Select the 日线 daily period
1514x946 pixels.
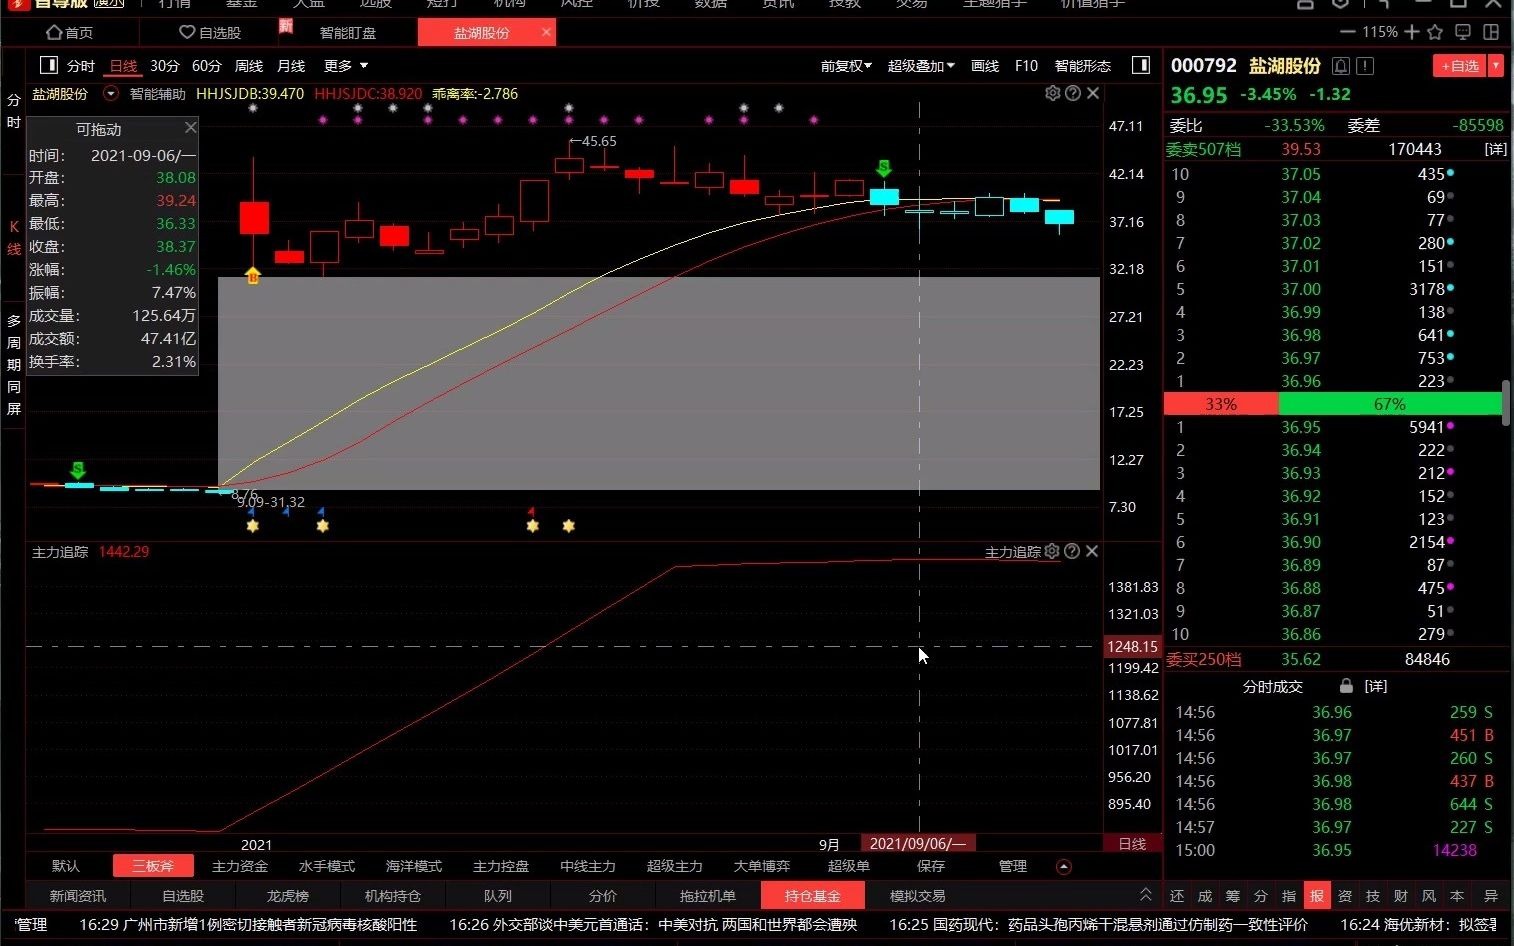click(x=123, y=65)
